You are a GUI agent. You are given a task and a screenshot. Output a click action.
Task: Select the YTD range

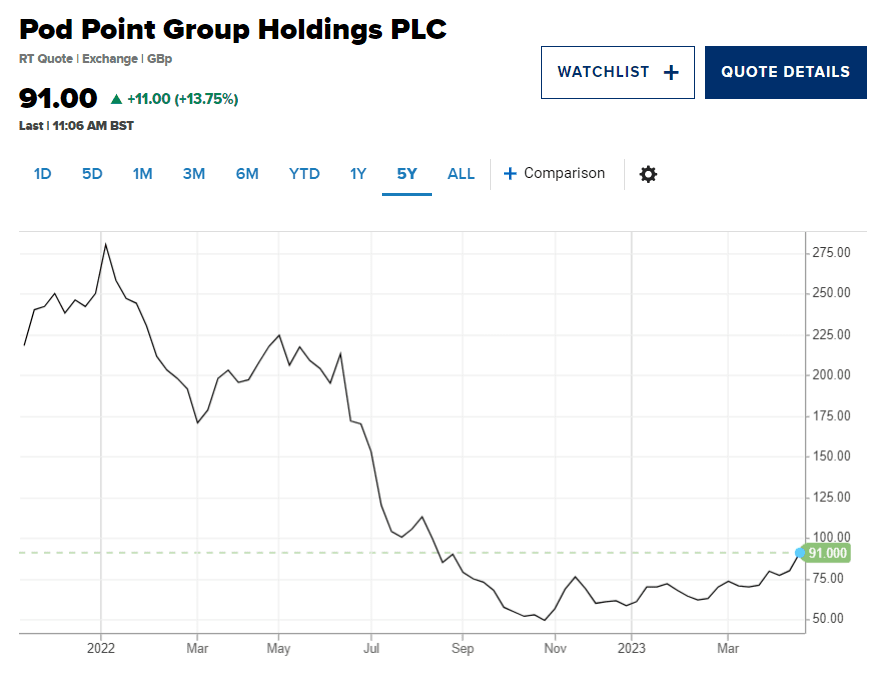point(304,174)
